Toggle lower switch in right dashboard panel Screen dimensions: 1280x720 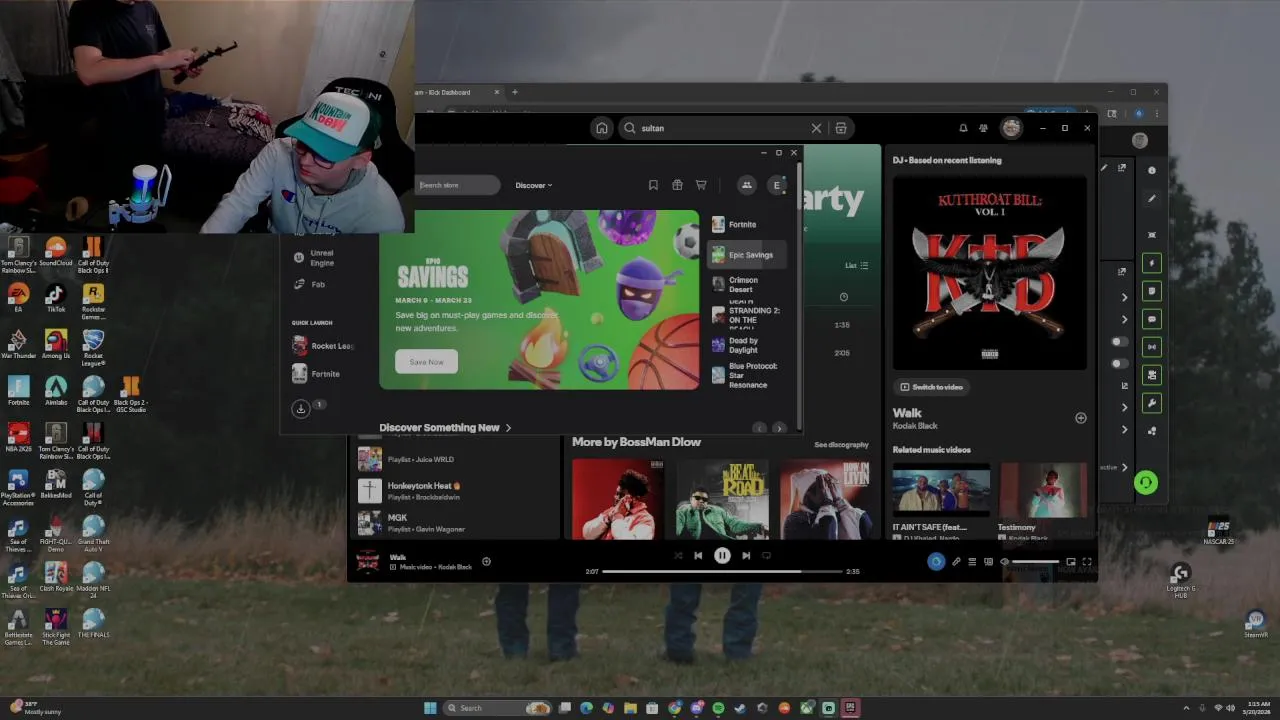click(x=1120, y=363)
